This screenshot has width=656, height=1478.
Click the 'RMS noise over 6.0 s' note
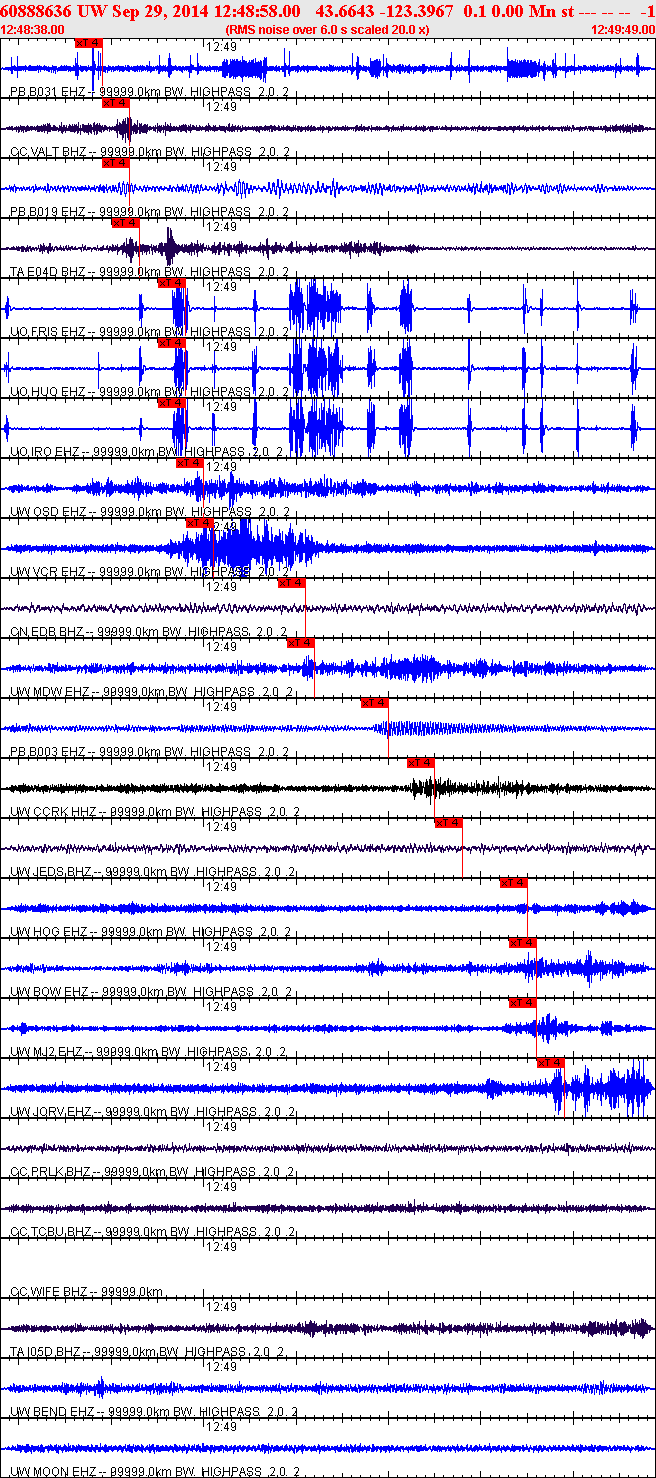tap(327, 30)
